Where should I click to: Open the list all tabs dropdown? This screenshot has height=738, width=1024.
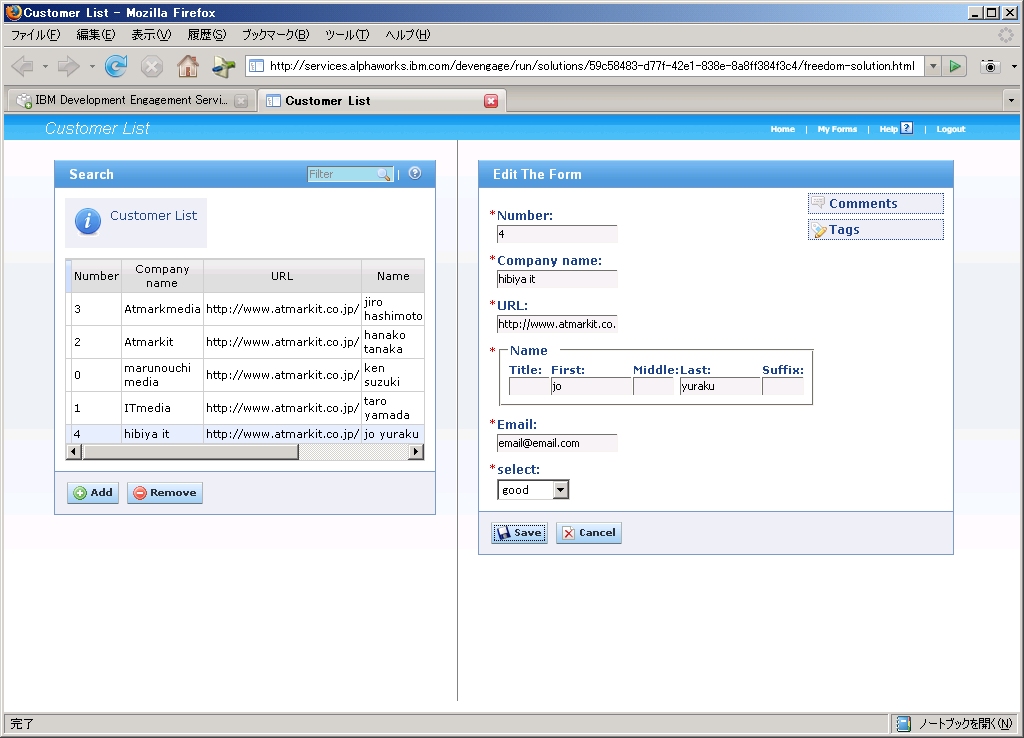click(1011, 101)
